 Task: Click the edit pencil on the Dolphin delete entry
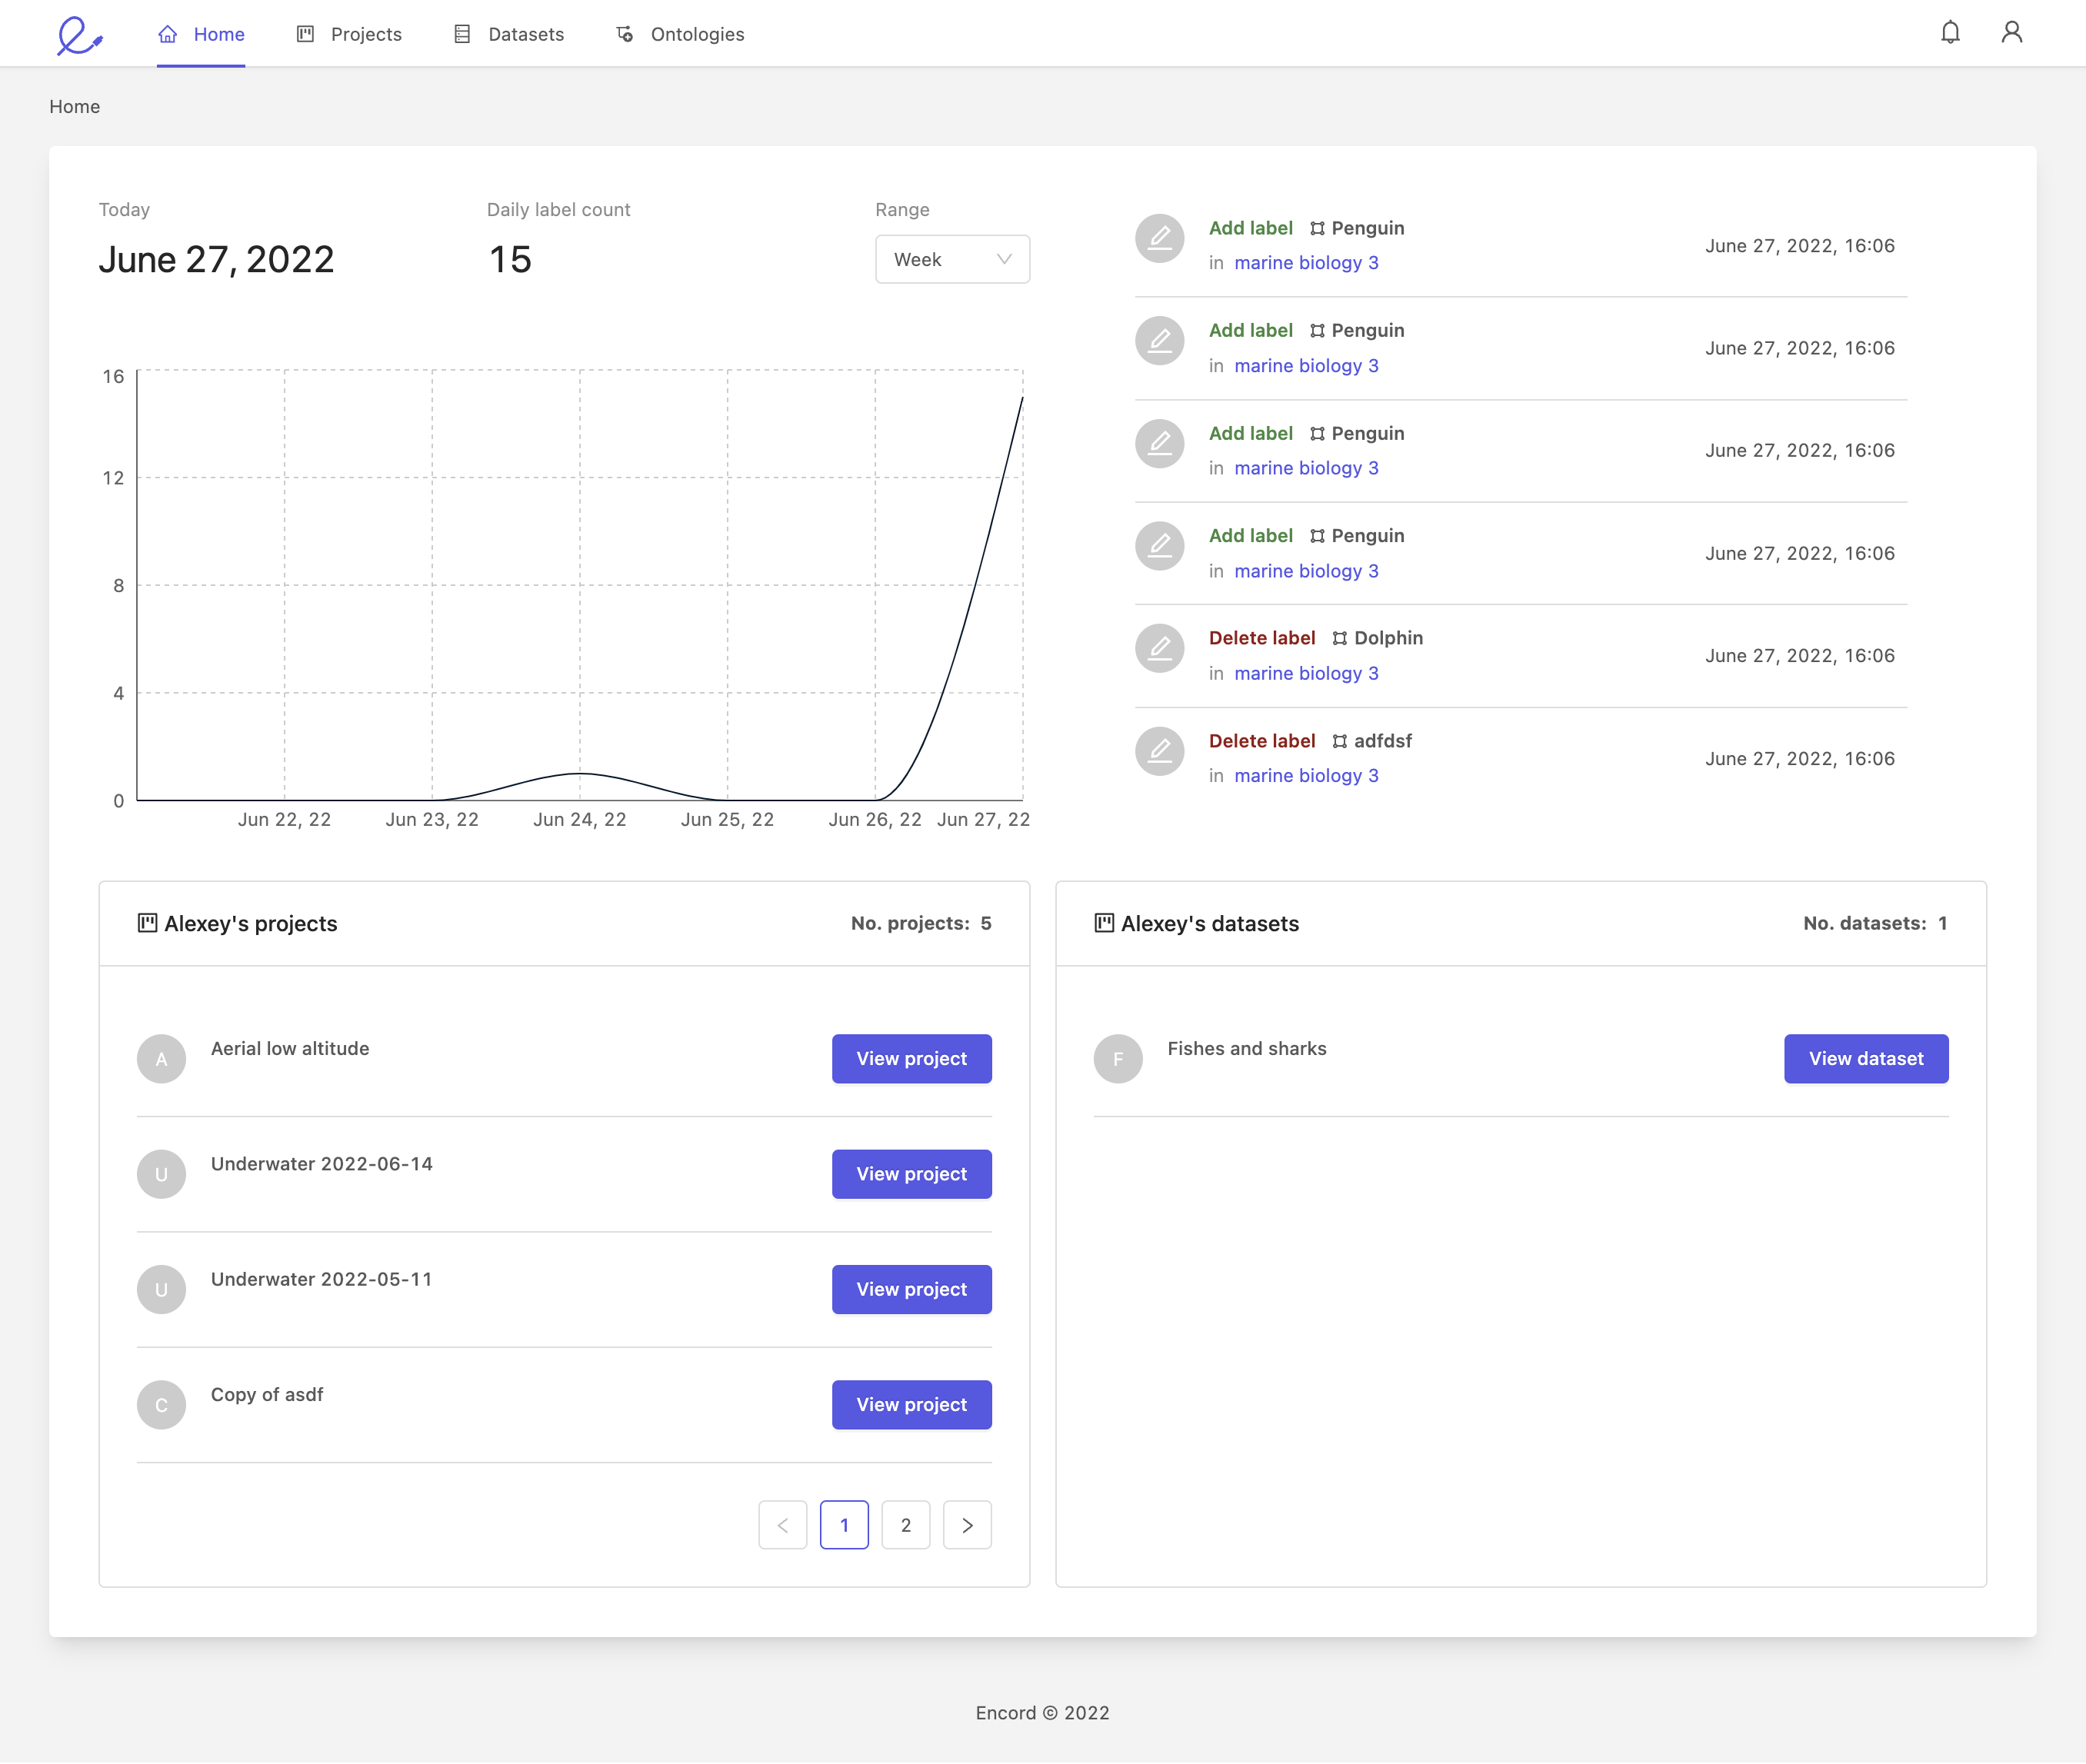coord(1160,648)
